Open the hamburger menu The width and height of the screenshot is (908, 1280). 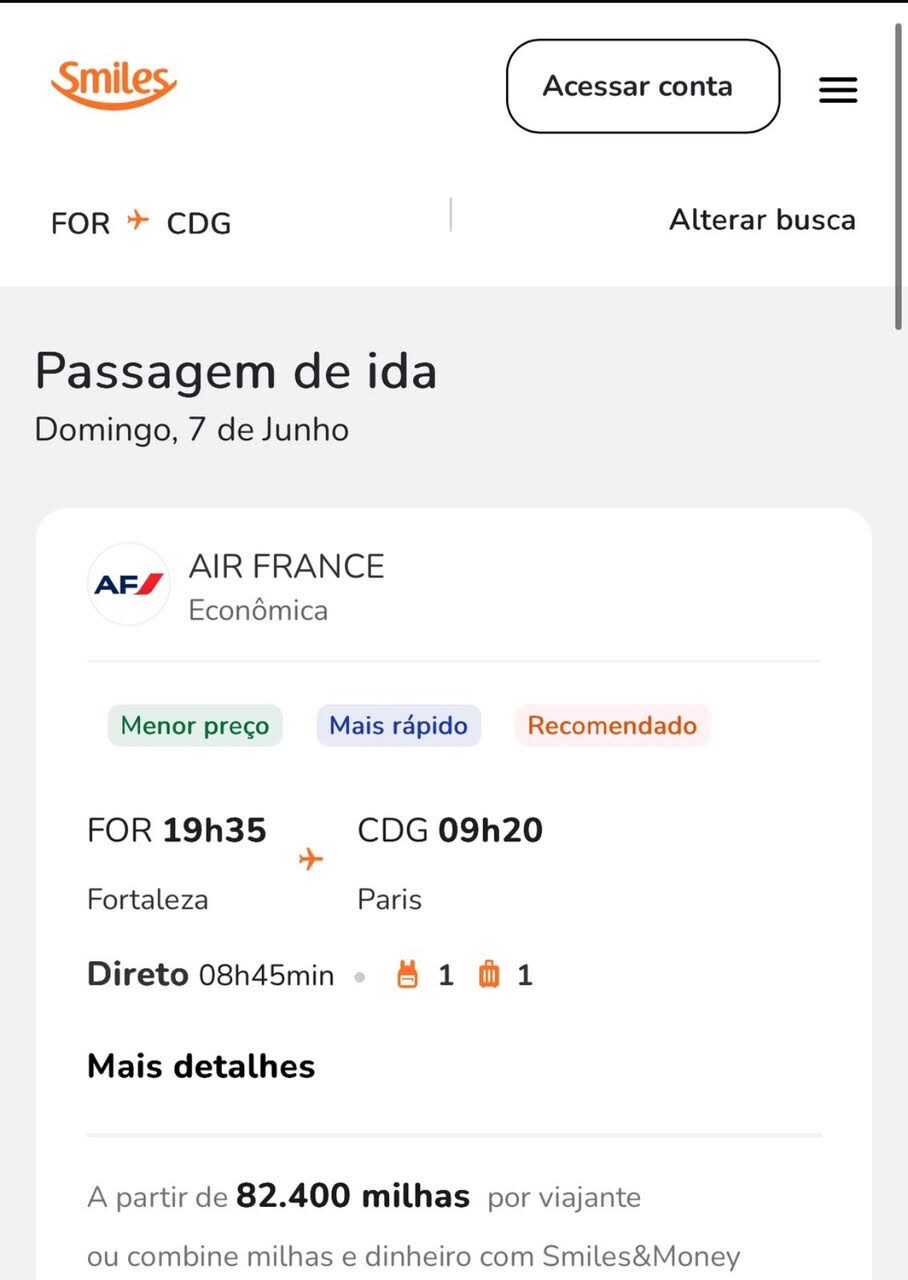(838, 90)
